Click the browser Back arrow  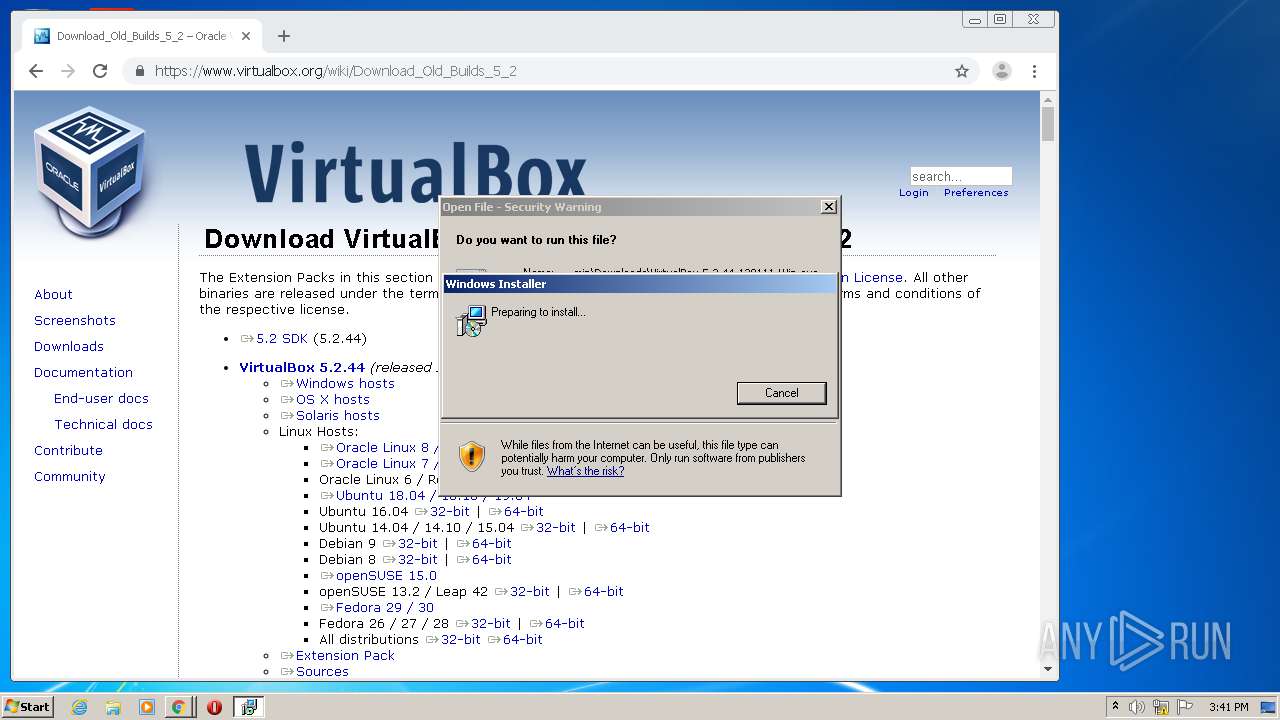[x=36, y=71]
